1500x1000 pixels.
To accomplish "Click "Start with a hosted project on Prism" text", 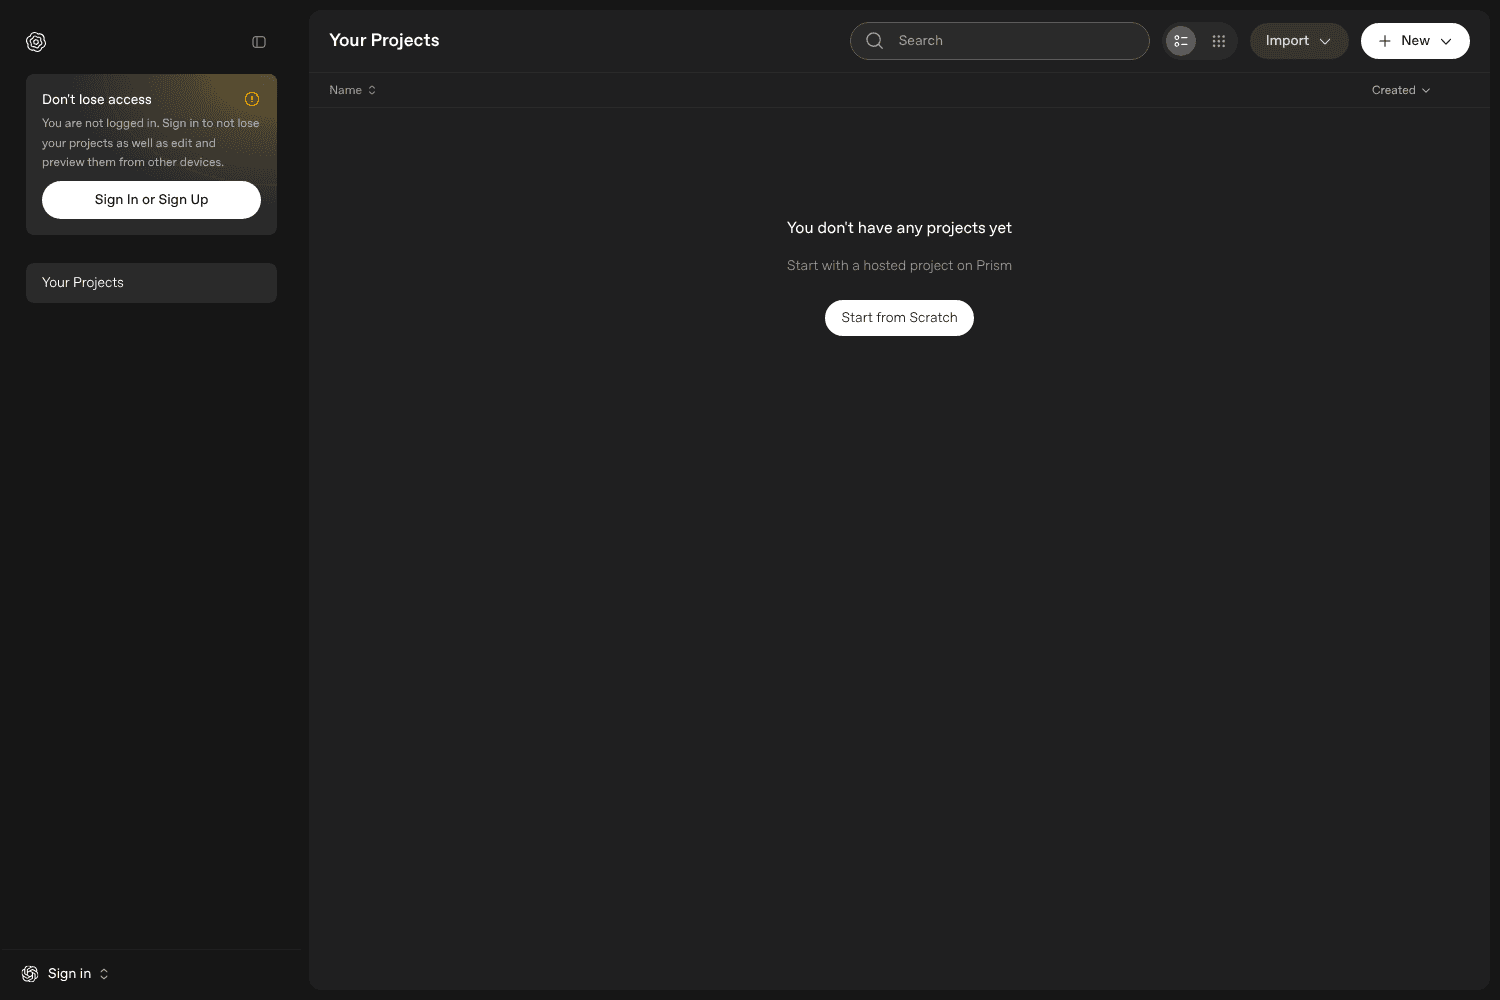I will [x=899, y=265].
